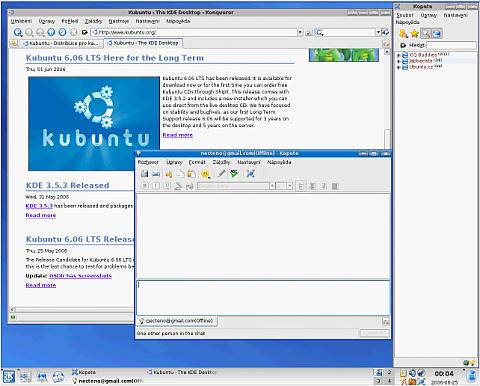Click the star icon in Kopete toolbar
This screenshot has height=386, width=480.
(415, 33)
